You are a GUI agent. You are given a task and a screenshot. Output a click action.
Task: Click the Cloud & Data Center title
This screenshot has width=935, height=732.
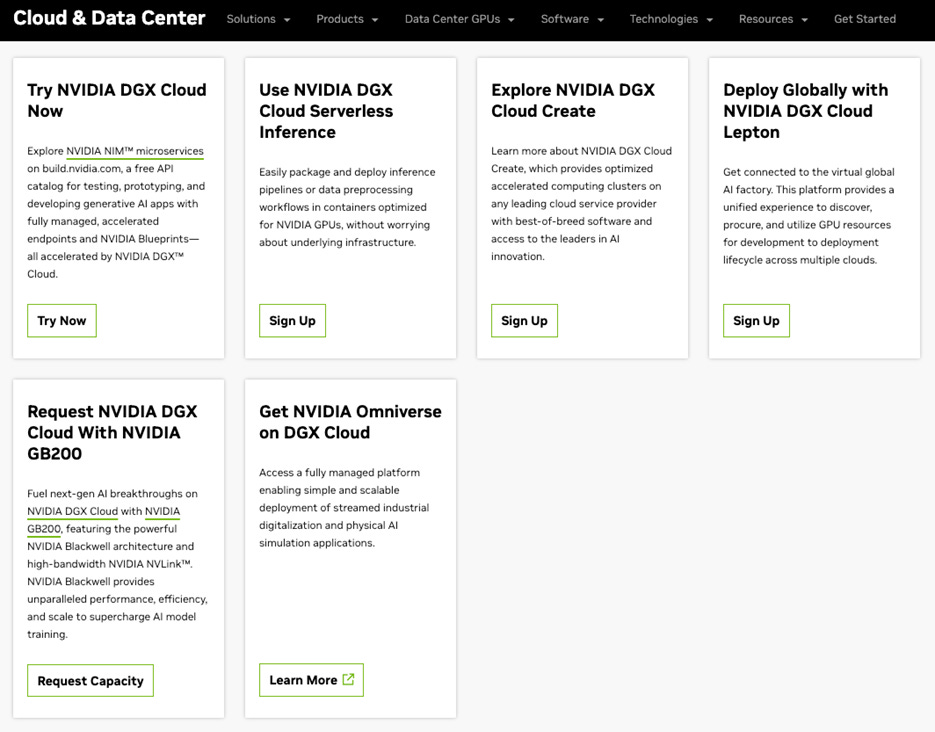click(x=109, y=18)
